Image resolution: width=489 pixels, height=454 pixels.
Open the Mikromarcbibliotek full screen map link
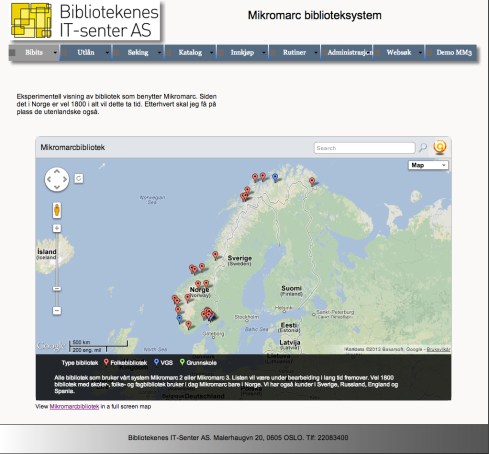(74, 407)
